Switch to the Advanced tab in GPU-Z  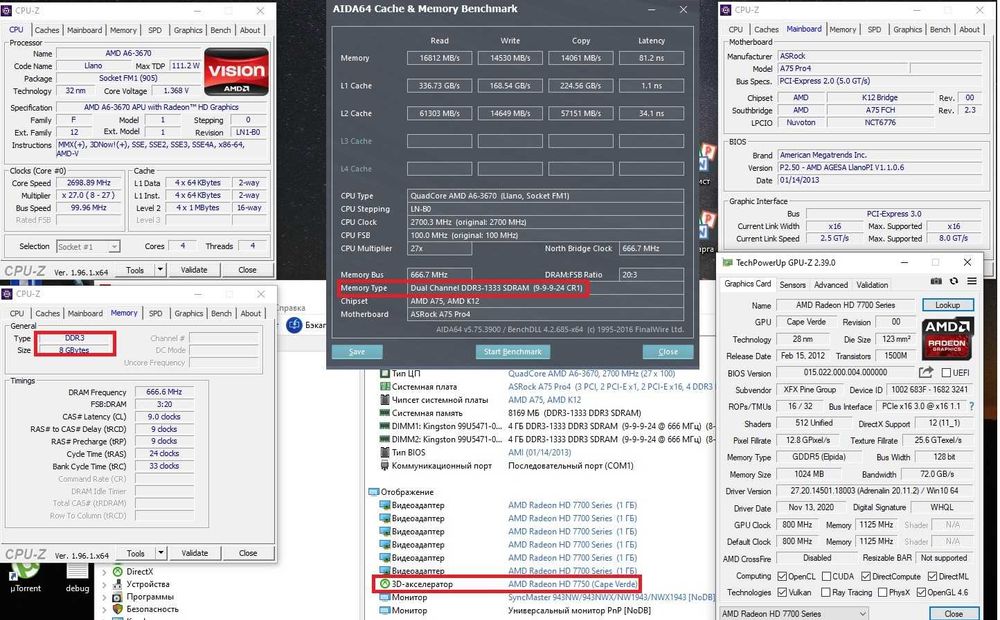830,284
